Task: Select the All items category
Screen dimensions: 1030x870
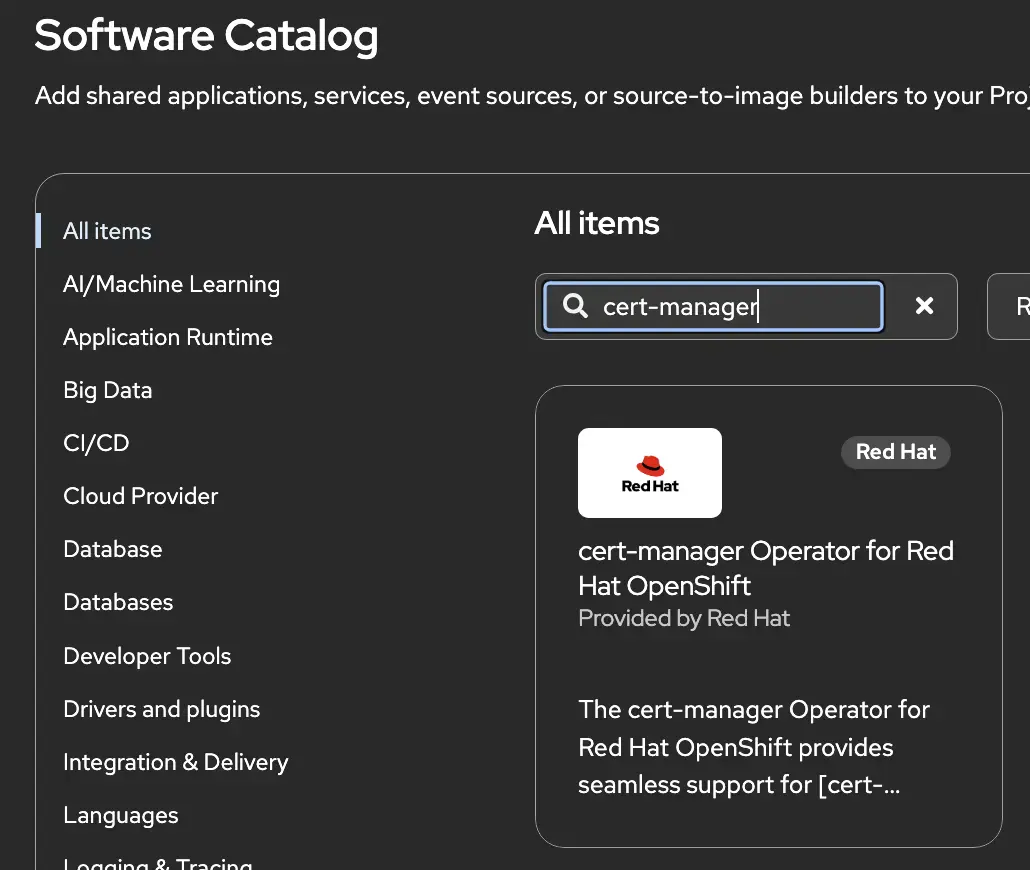Action: click(107, 231)
